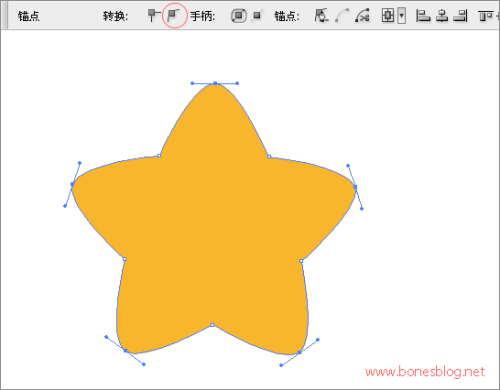Apply horizontal align left
Screen dimensions: 500x390
(x=423, y=16)
